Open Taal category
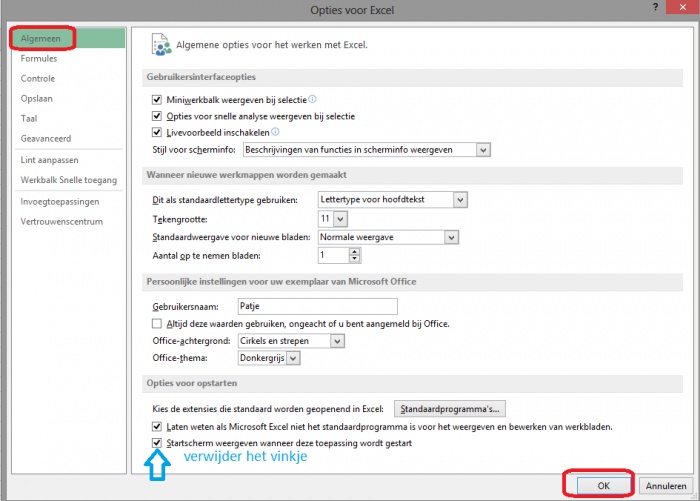The height and width of the screenshot is (501, 700). 69,119
